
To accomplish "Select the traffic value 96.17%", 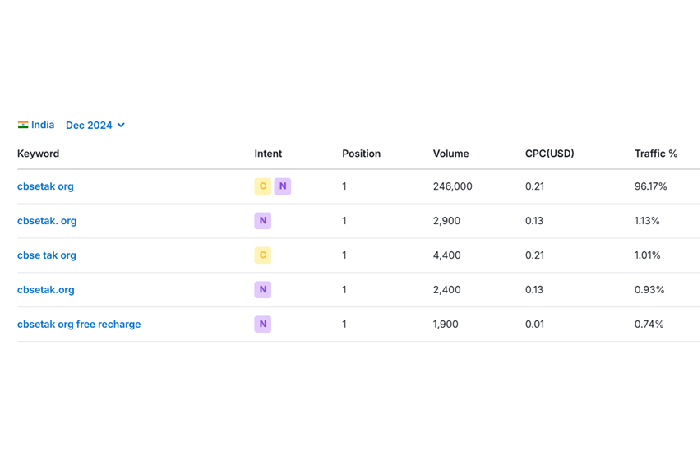I will [x=650, y=187].
